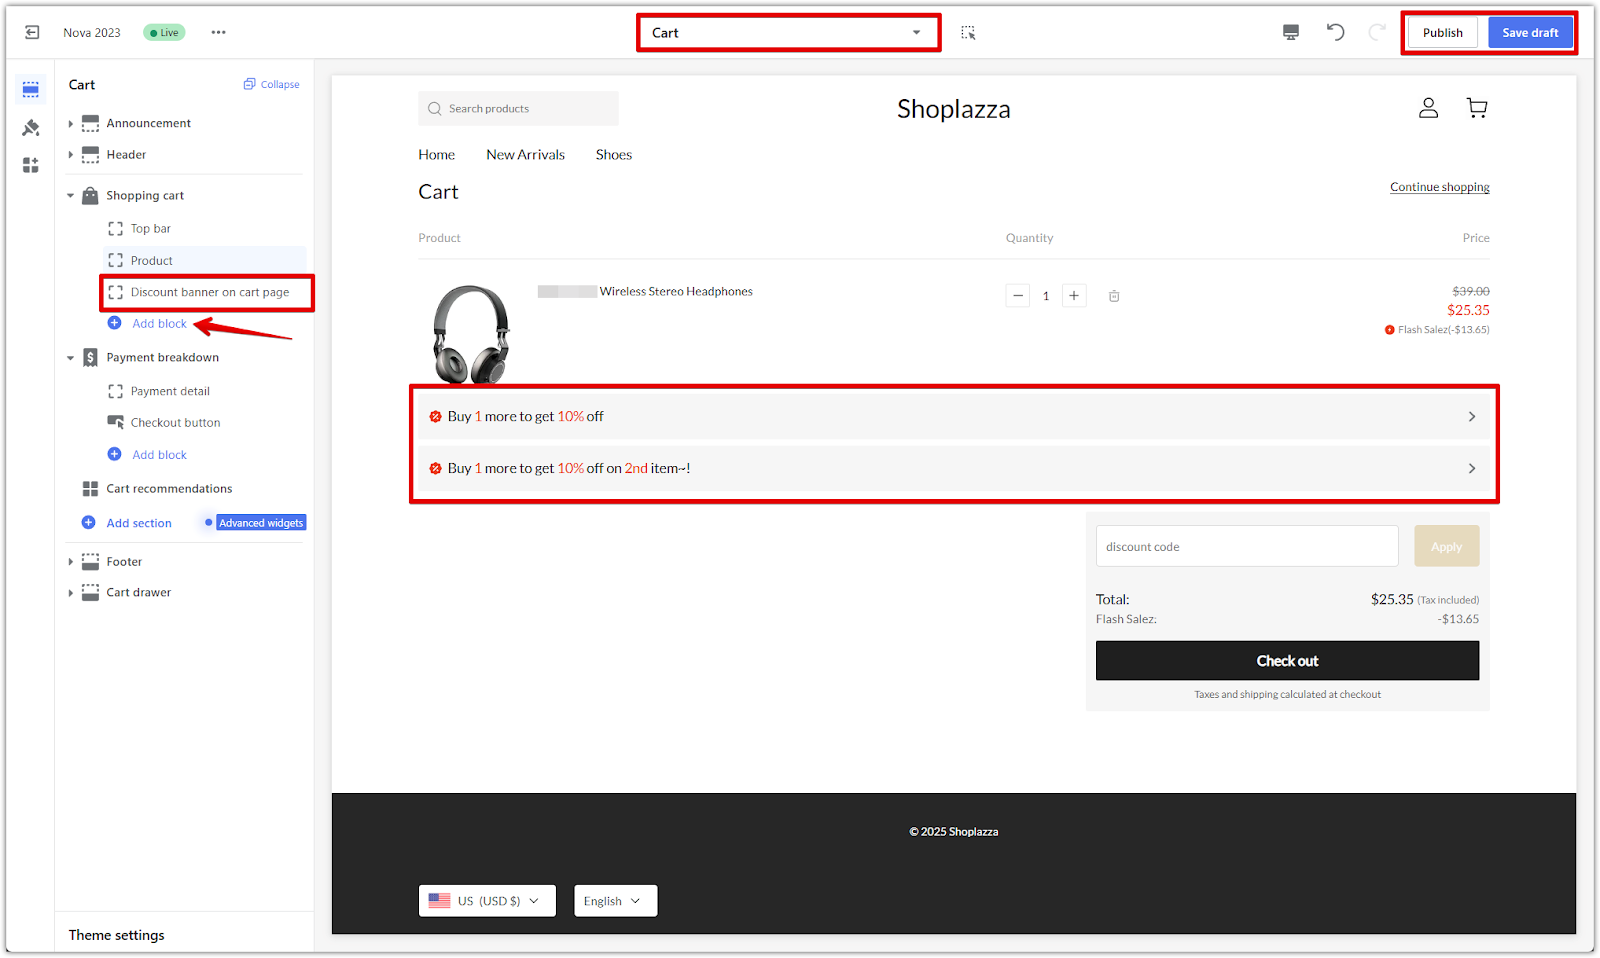The image size is (1600, 958).
Task: Click Continue shopping link
Action: (1439, 187)
